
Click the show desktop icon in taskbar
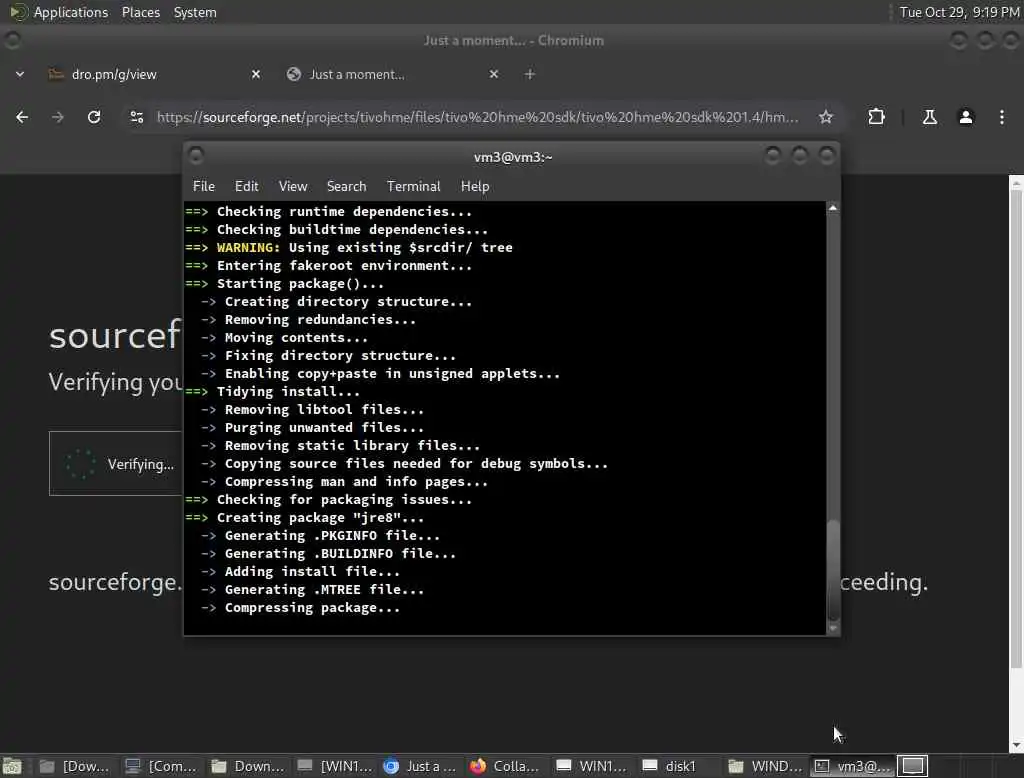tap(12, 766)
